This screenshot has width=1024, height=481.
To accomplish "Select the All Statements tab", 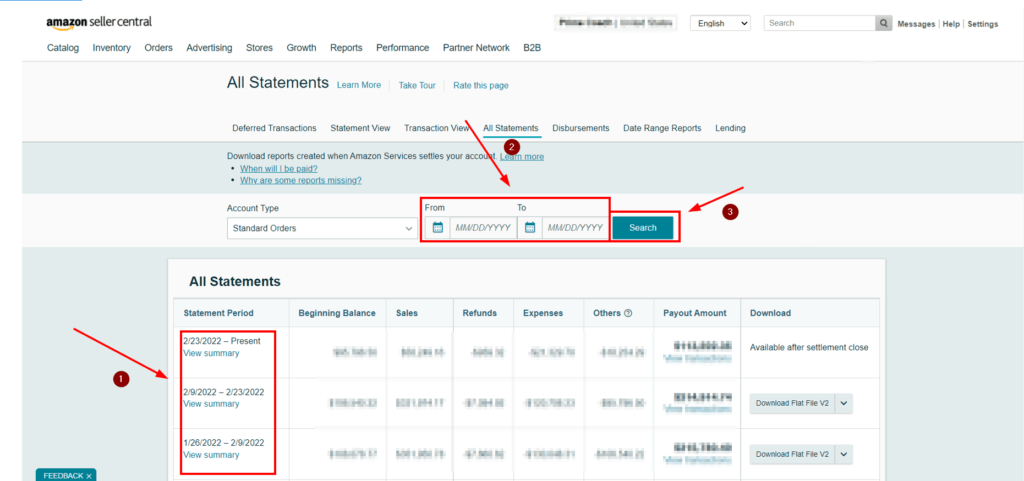I will (x=511, y=128).
